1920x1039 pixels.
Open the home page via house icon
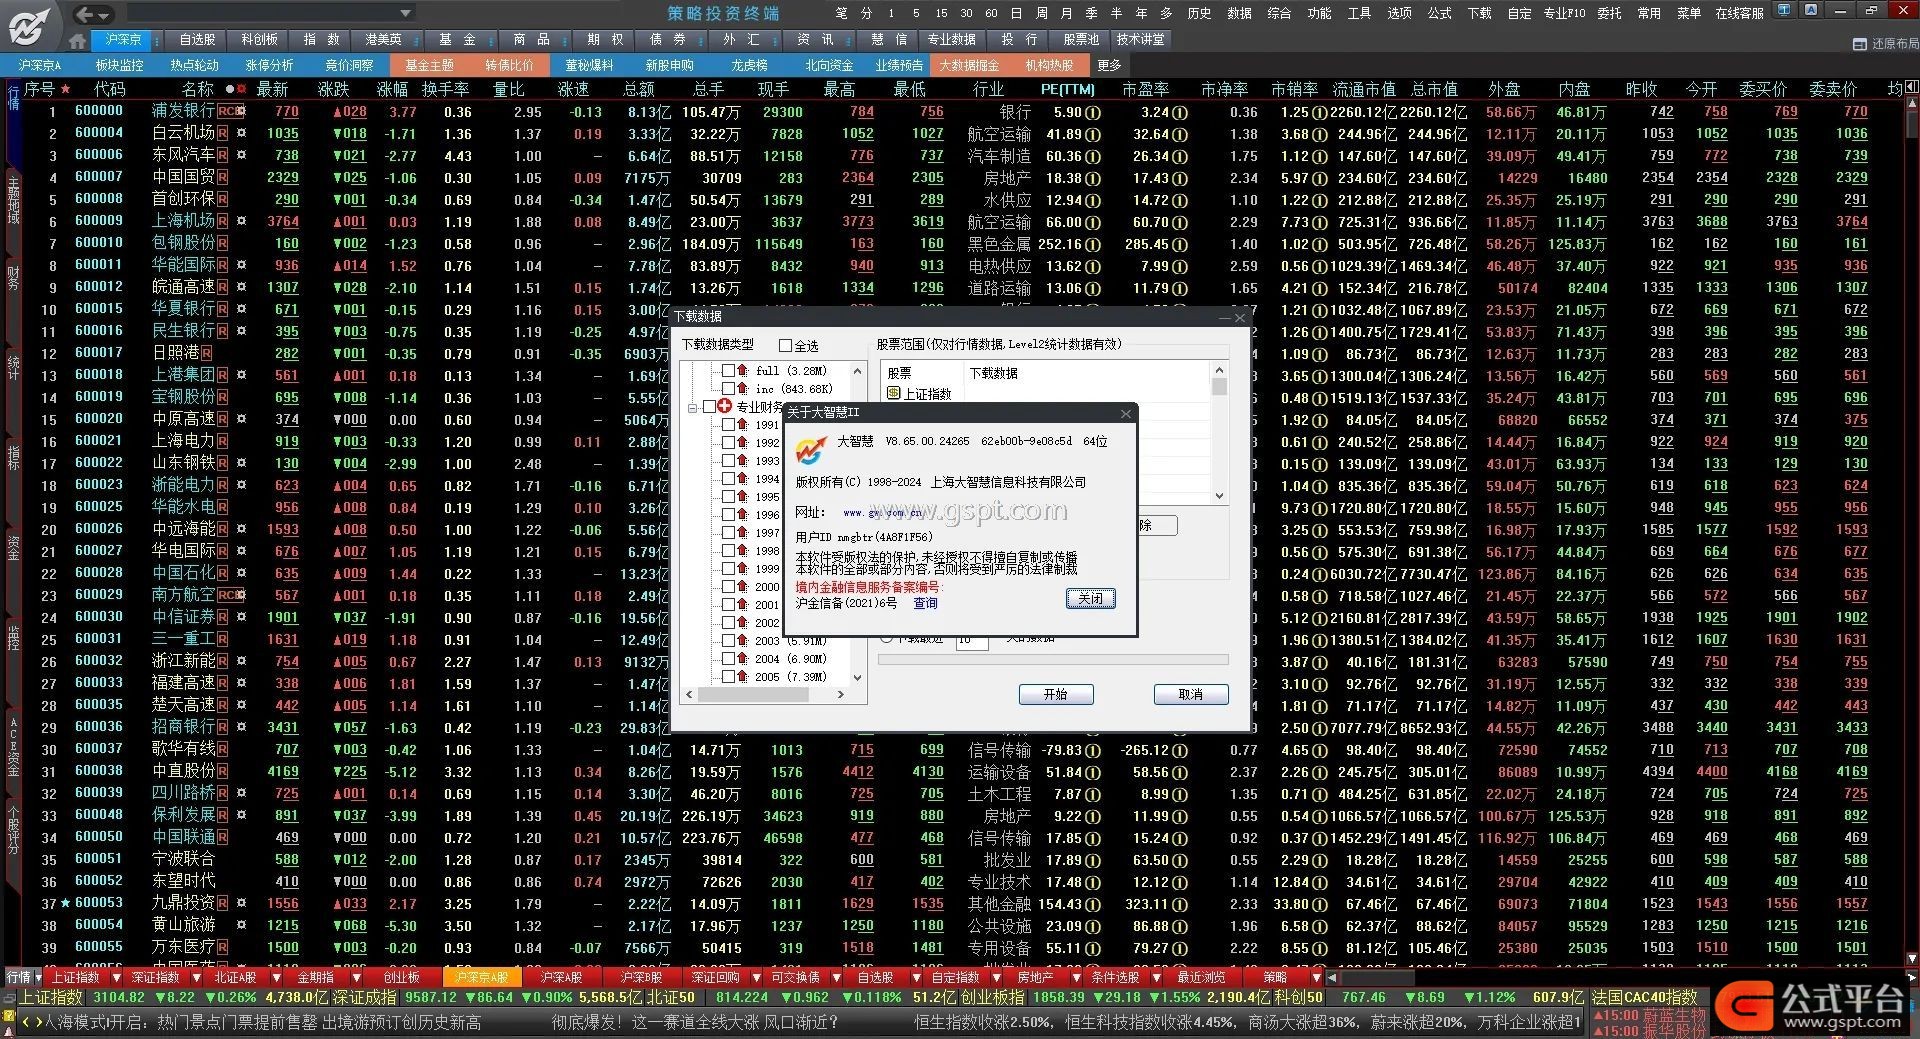(x=78, y=41)
